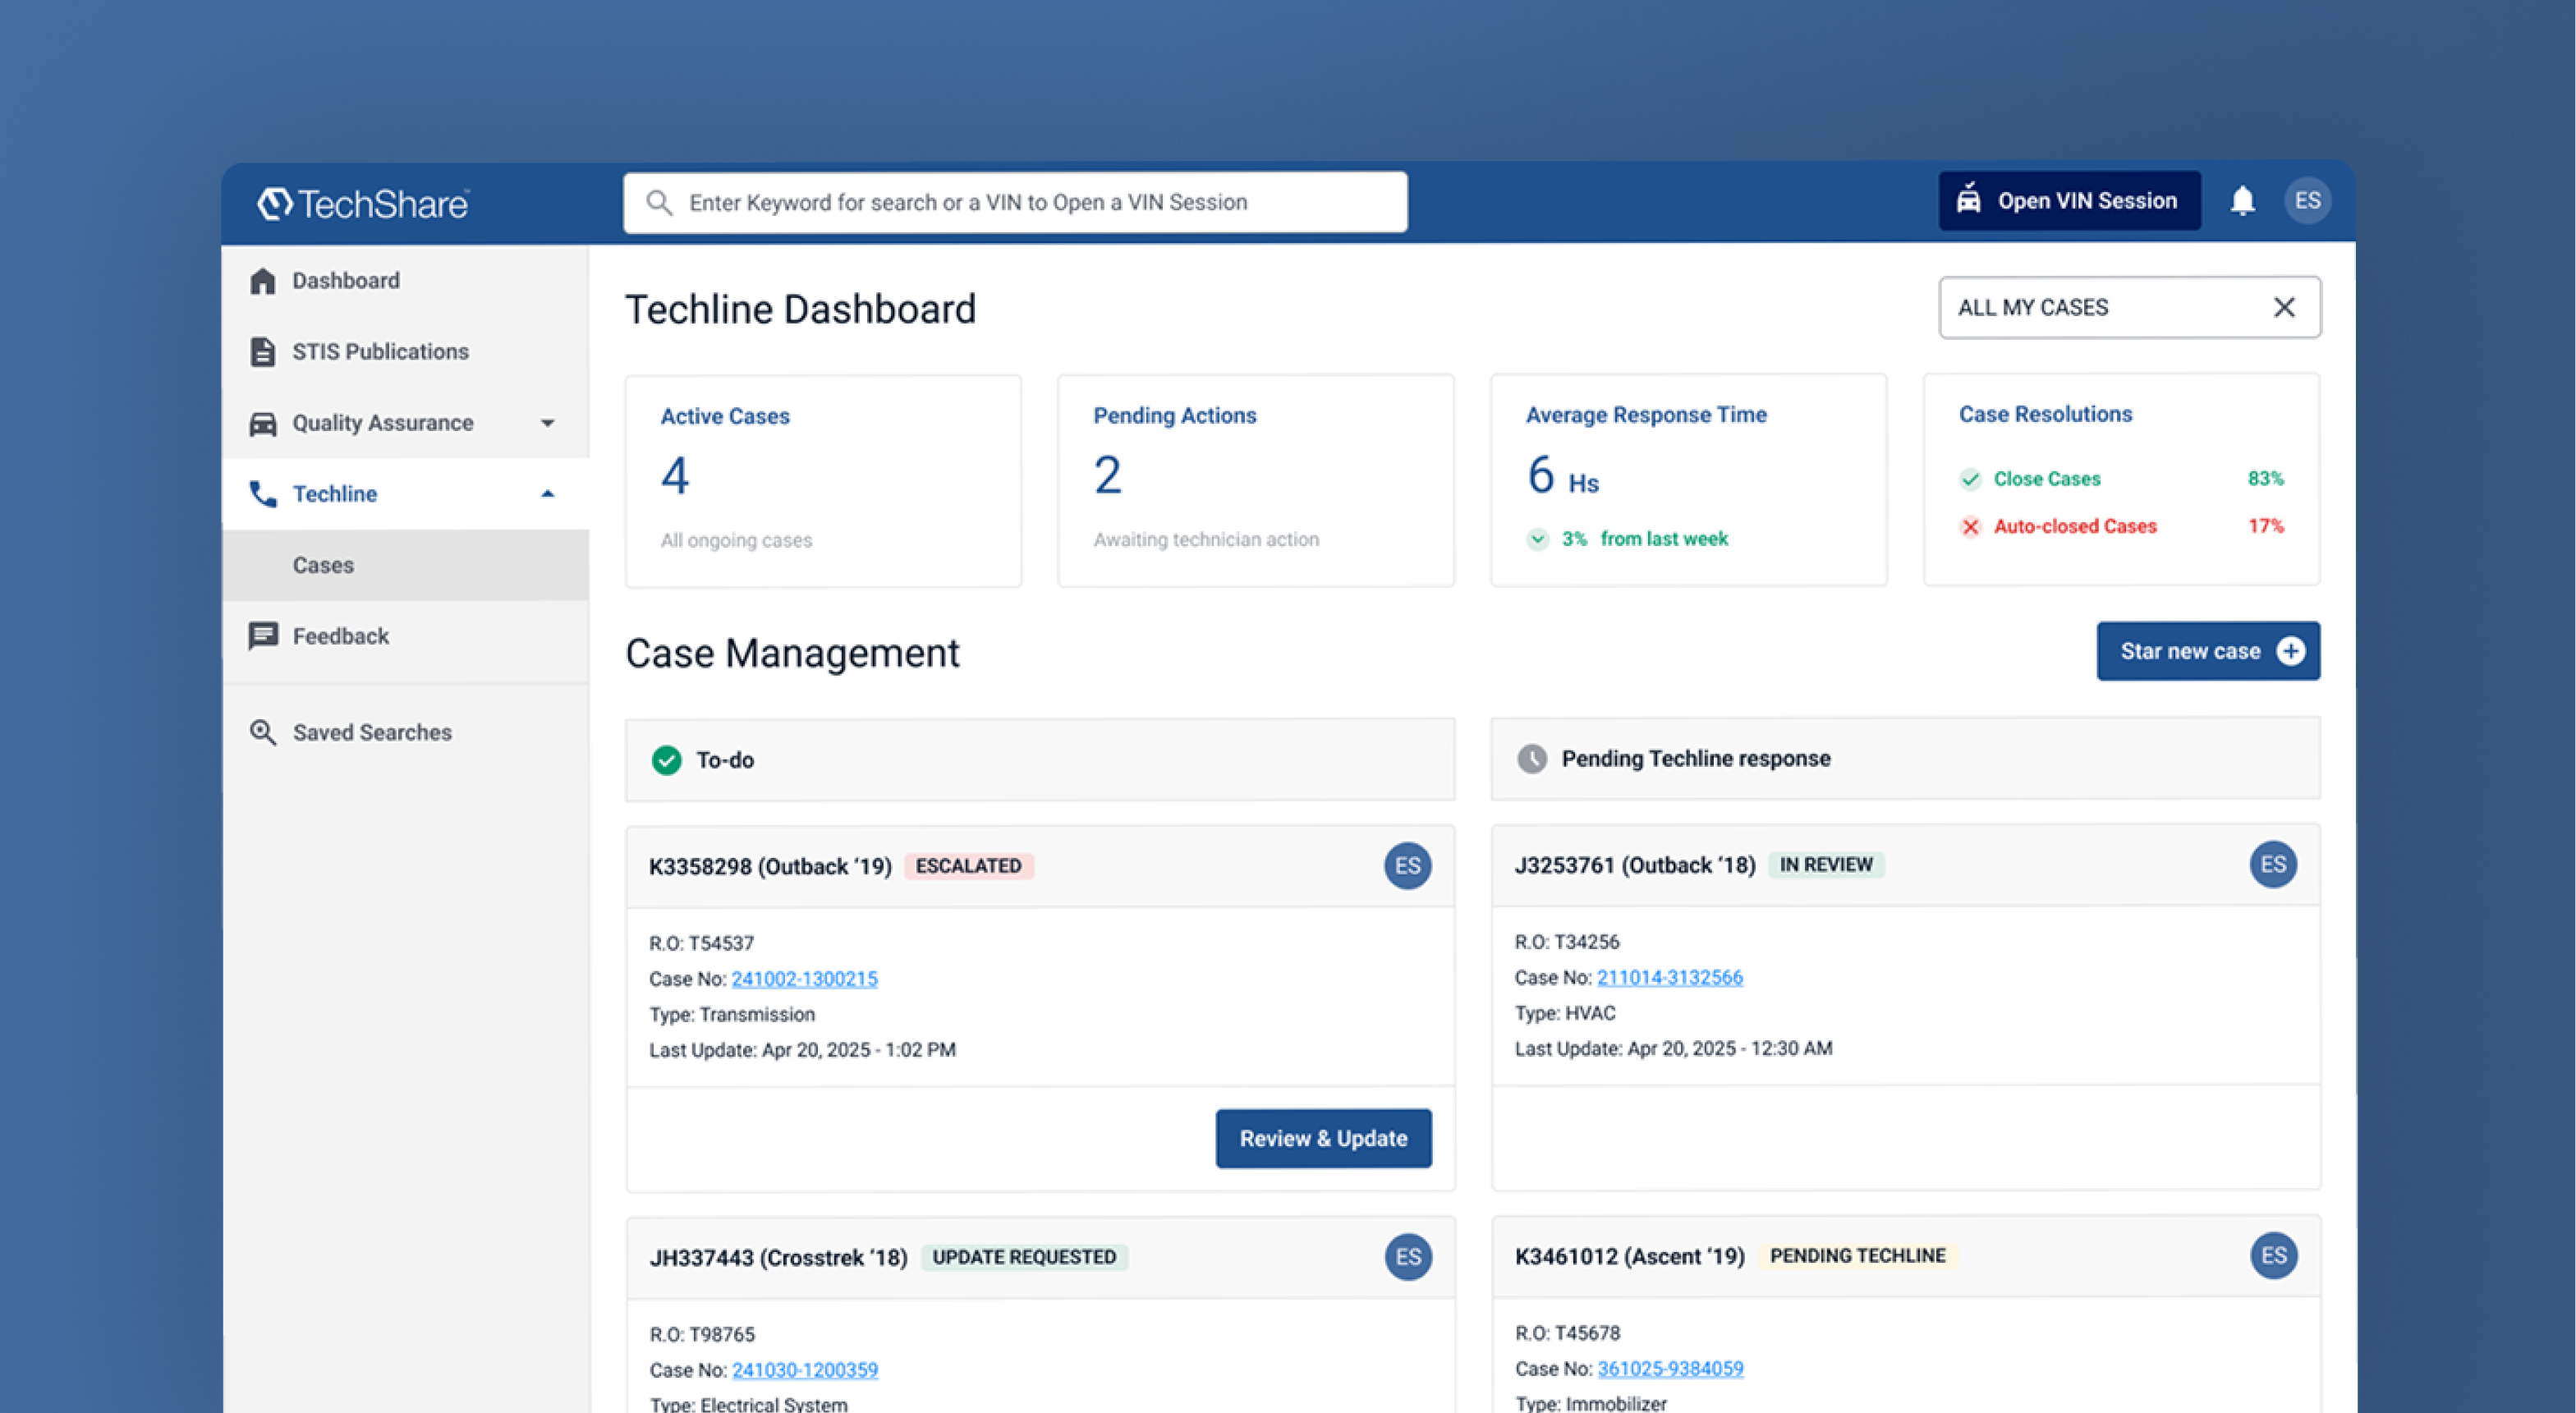Click the Techline phone icon
Viewport: 2576px width, 1413px height.
pos(263,494)
